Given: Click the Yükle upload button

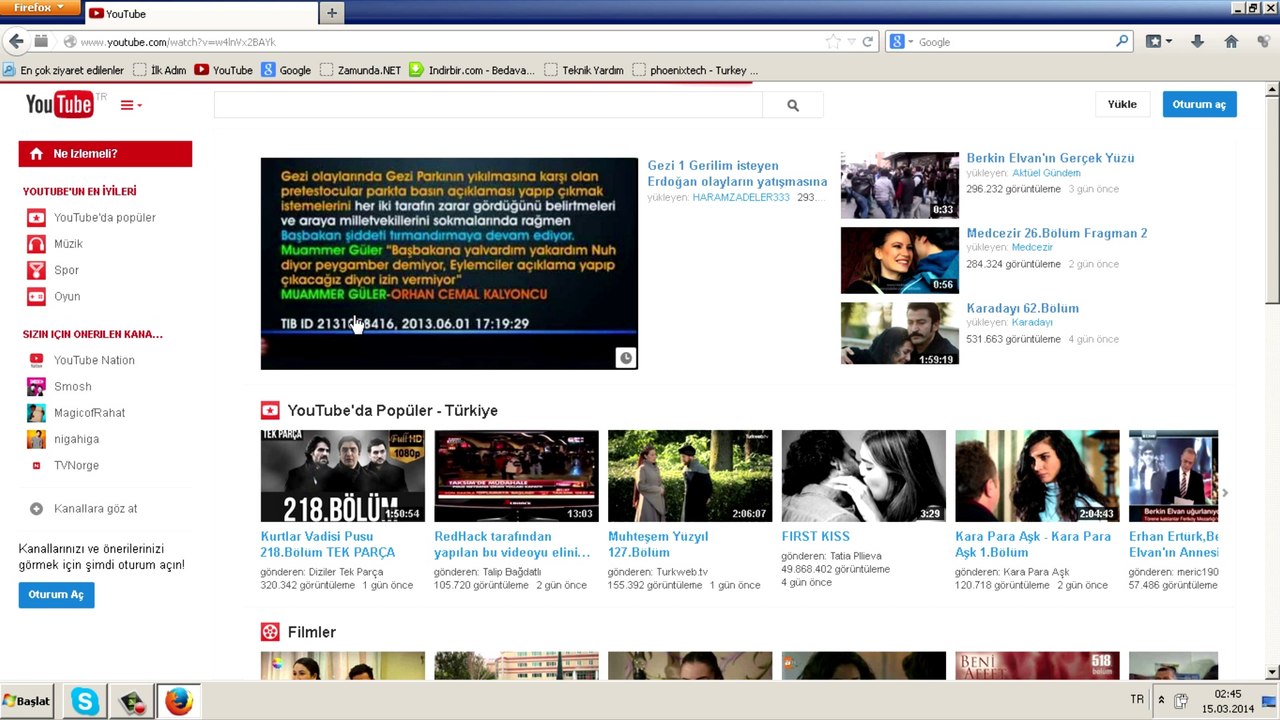Looking at the screenshot, I should (1122, 104).
